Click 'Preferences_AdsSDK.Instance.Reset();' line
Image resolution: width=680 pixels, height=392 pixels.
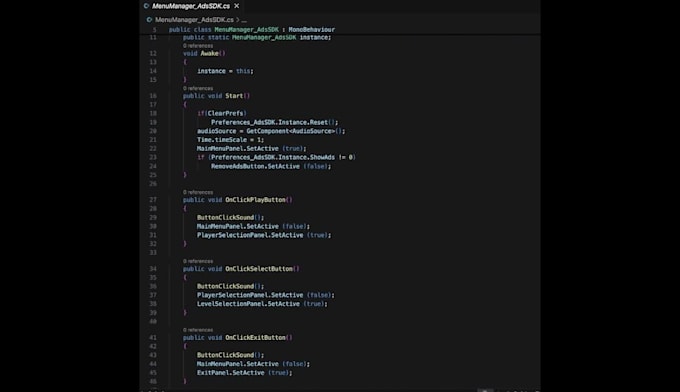coord(275,122)
